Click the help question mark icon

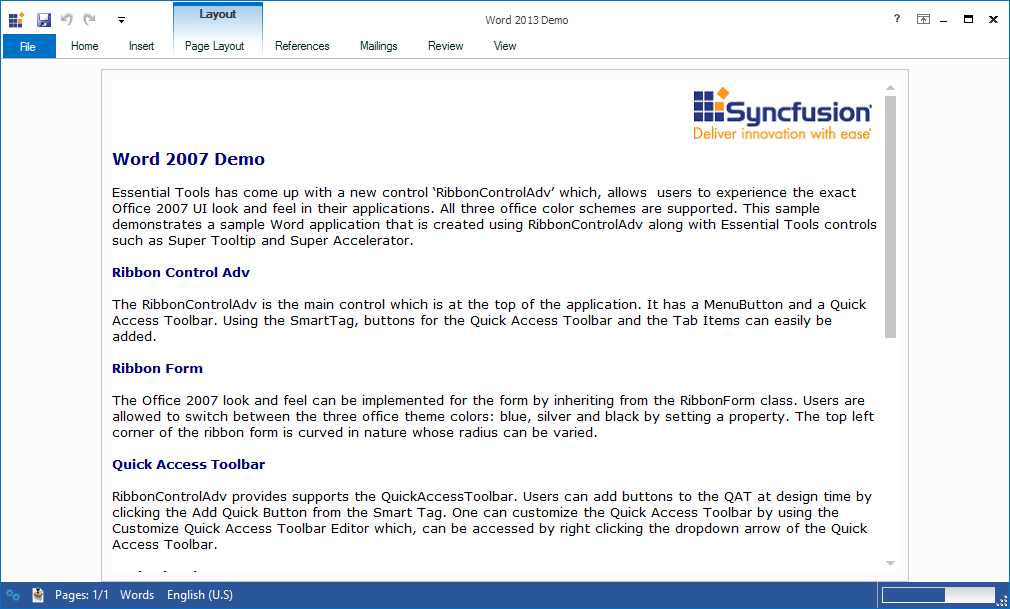pos(896,19)
